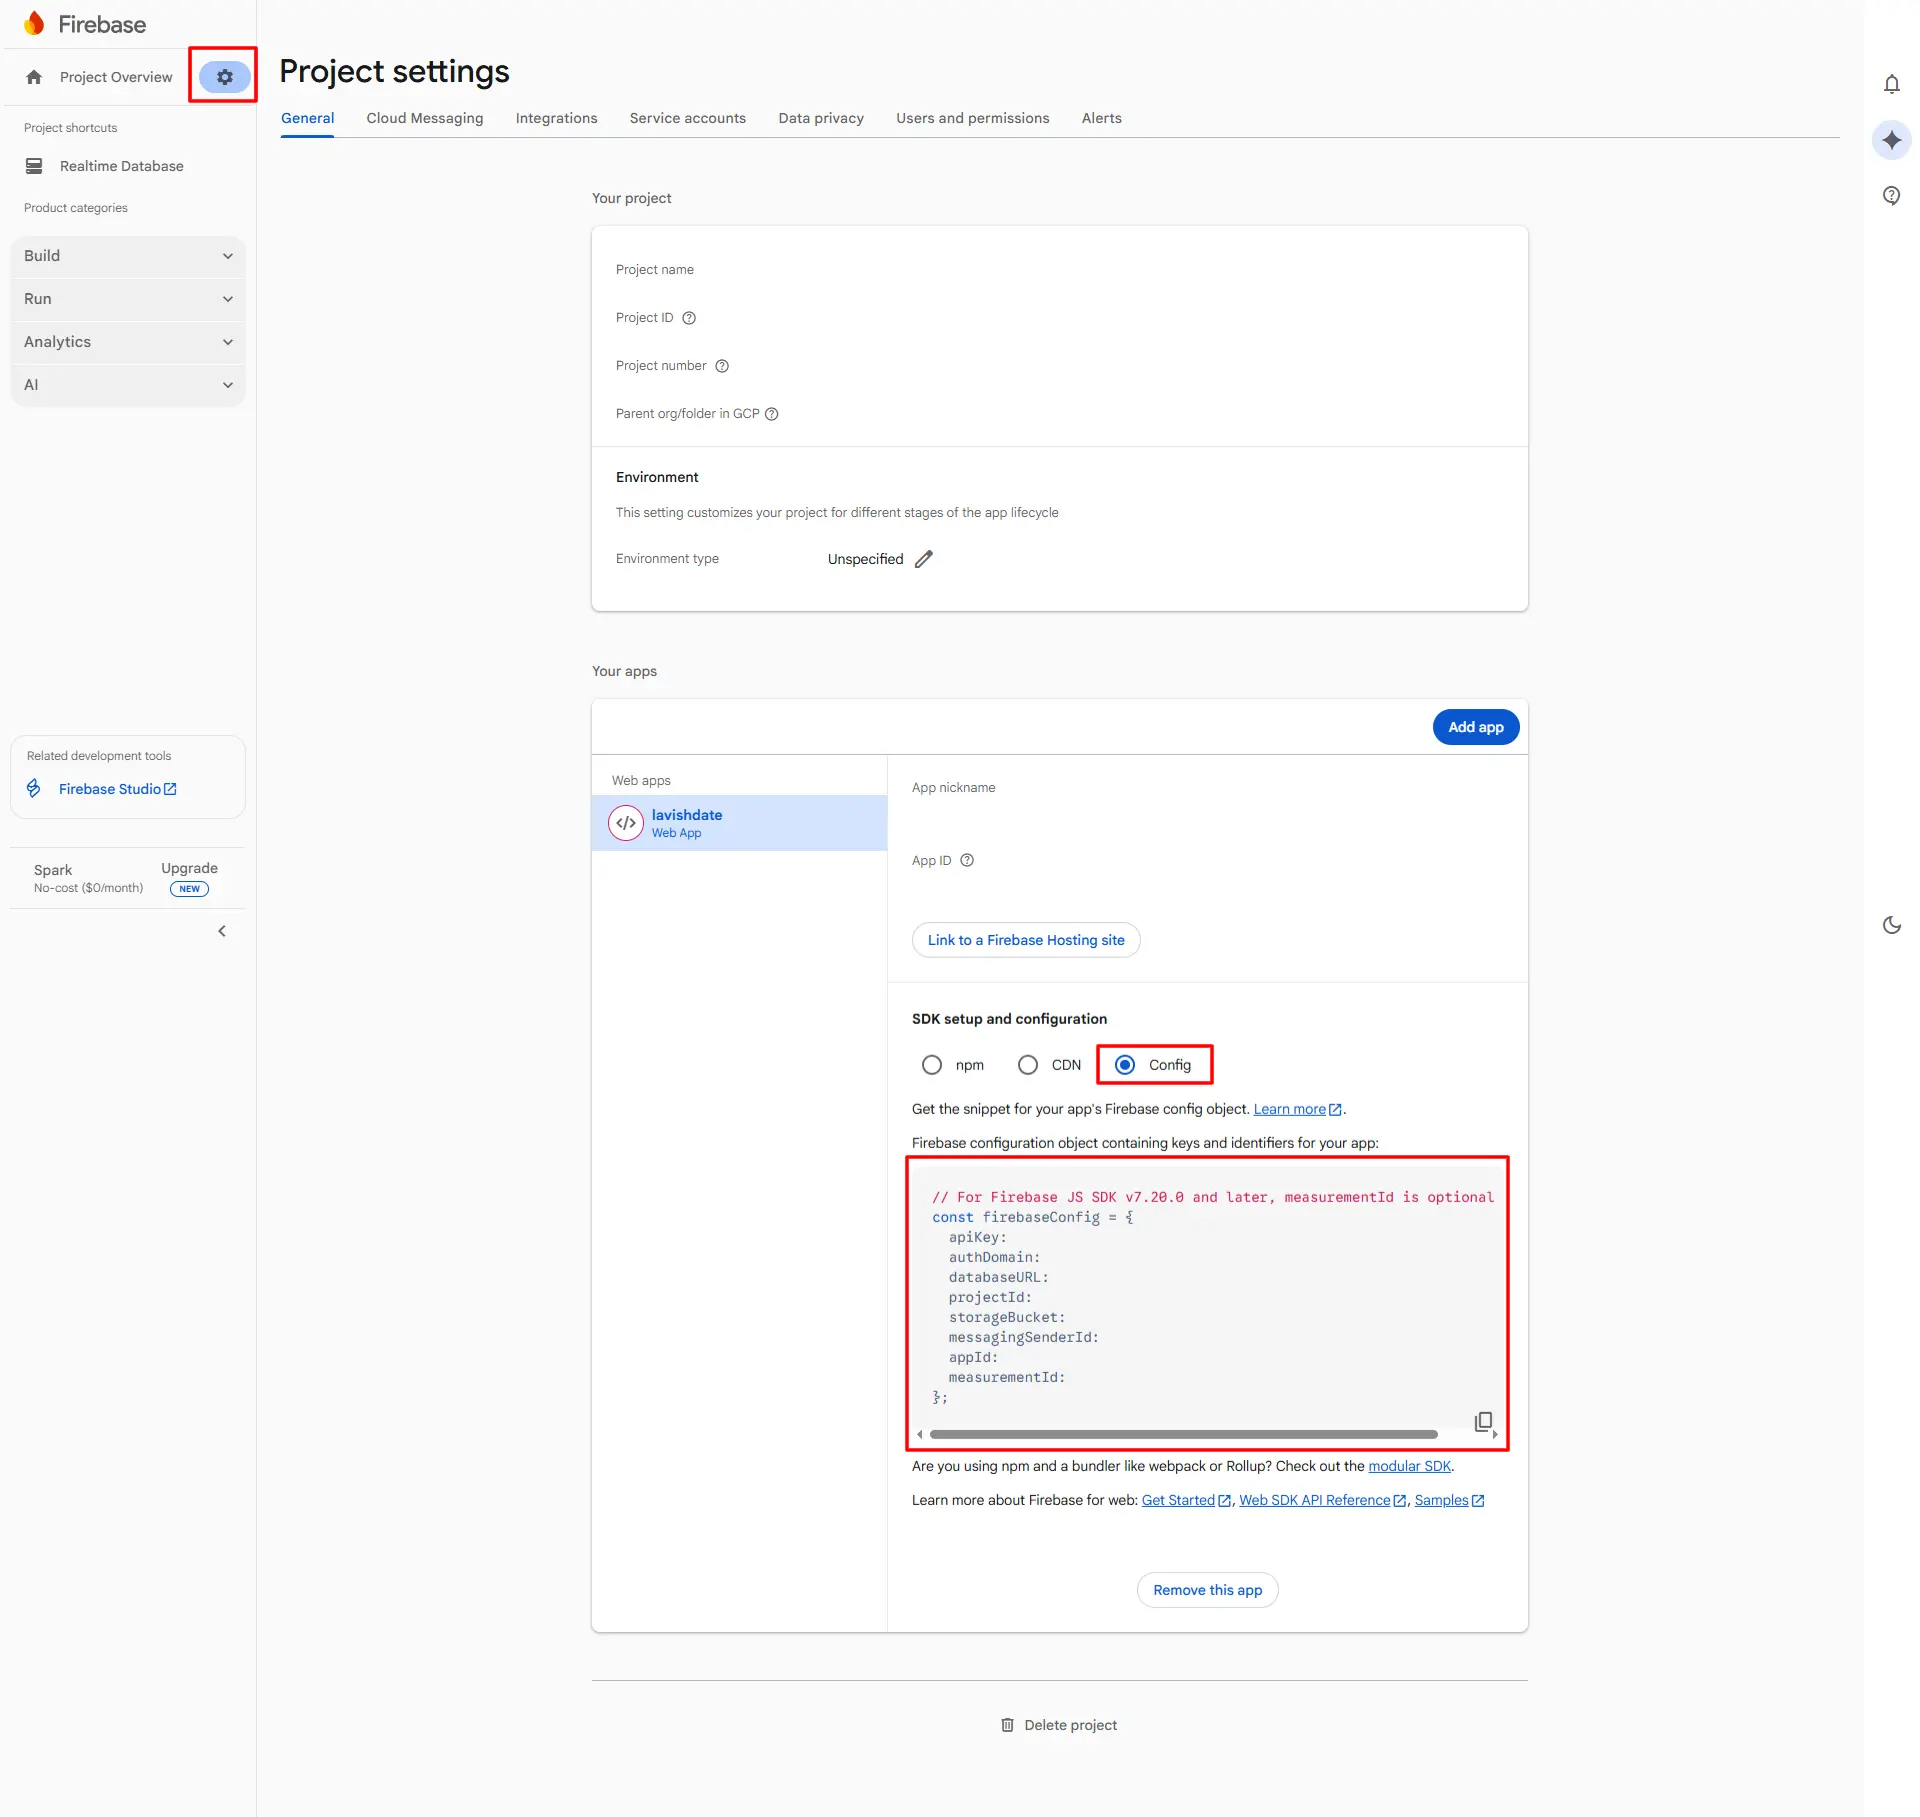1920x1817 pixels.
Task: Click the Add app button
Action: coord(1475,727)
